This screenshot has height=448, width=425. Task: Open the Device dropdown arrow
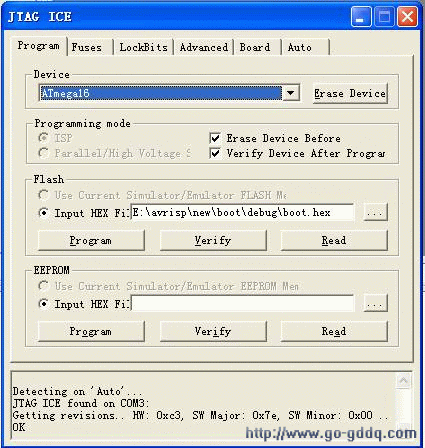coord(291,93)
